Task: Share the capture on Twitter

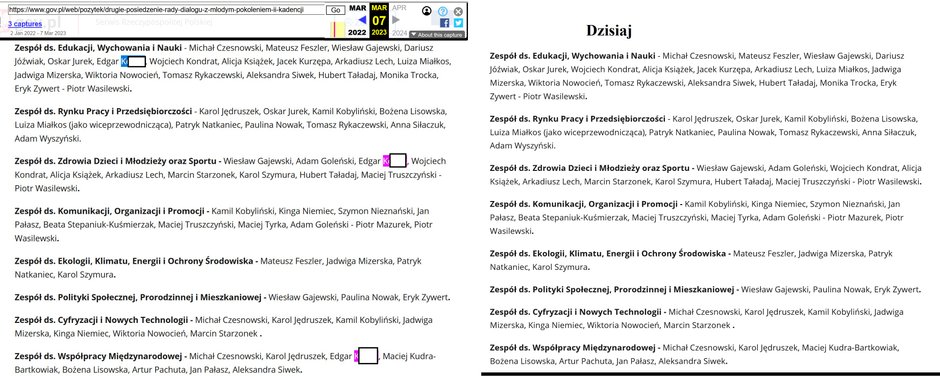Action: 458,23
